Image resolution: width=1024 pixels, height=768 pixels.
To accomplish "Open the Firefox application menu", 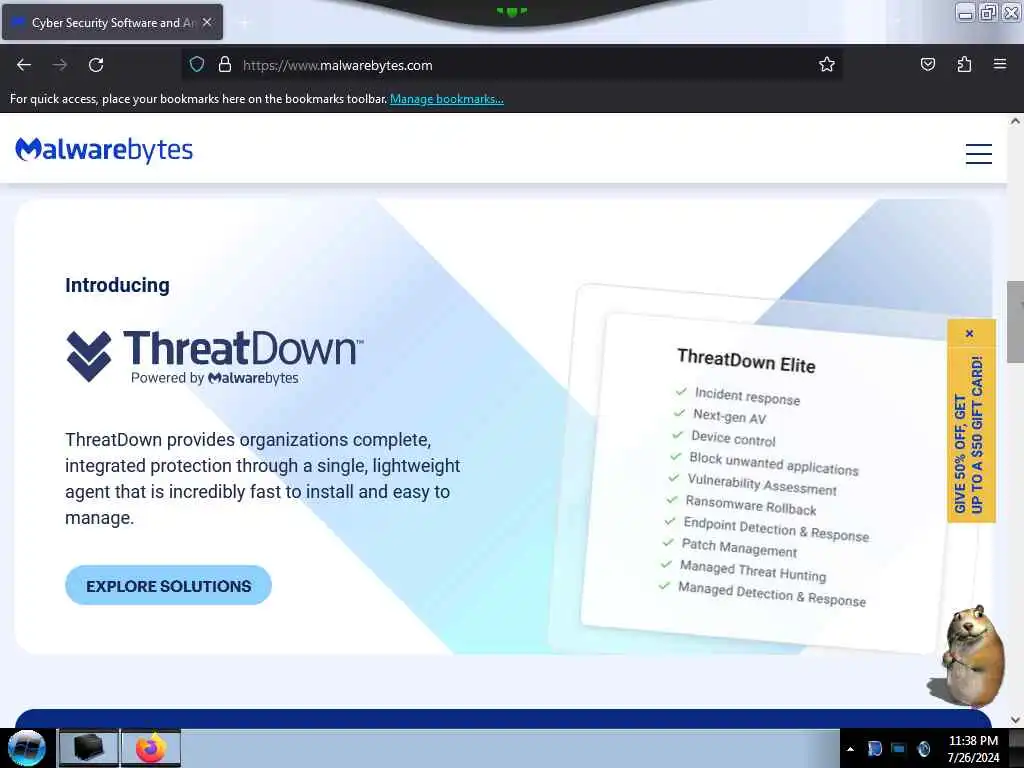I will pyautogui.click(x=1000, y=64).
